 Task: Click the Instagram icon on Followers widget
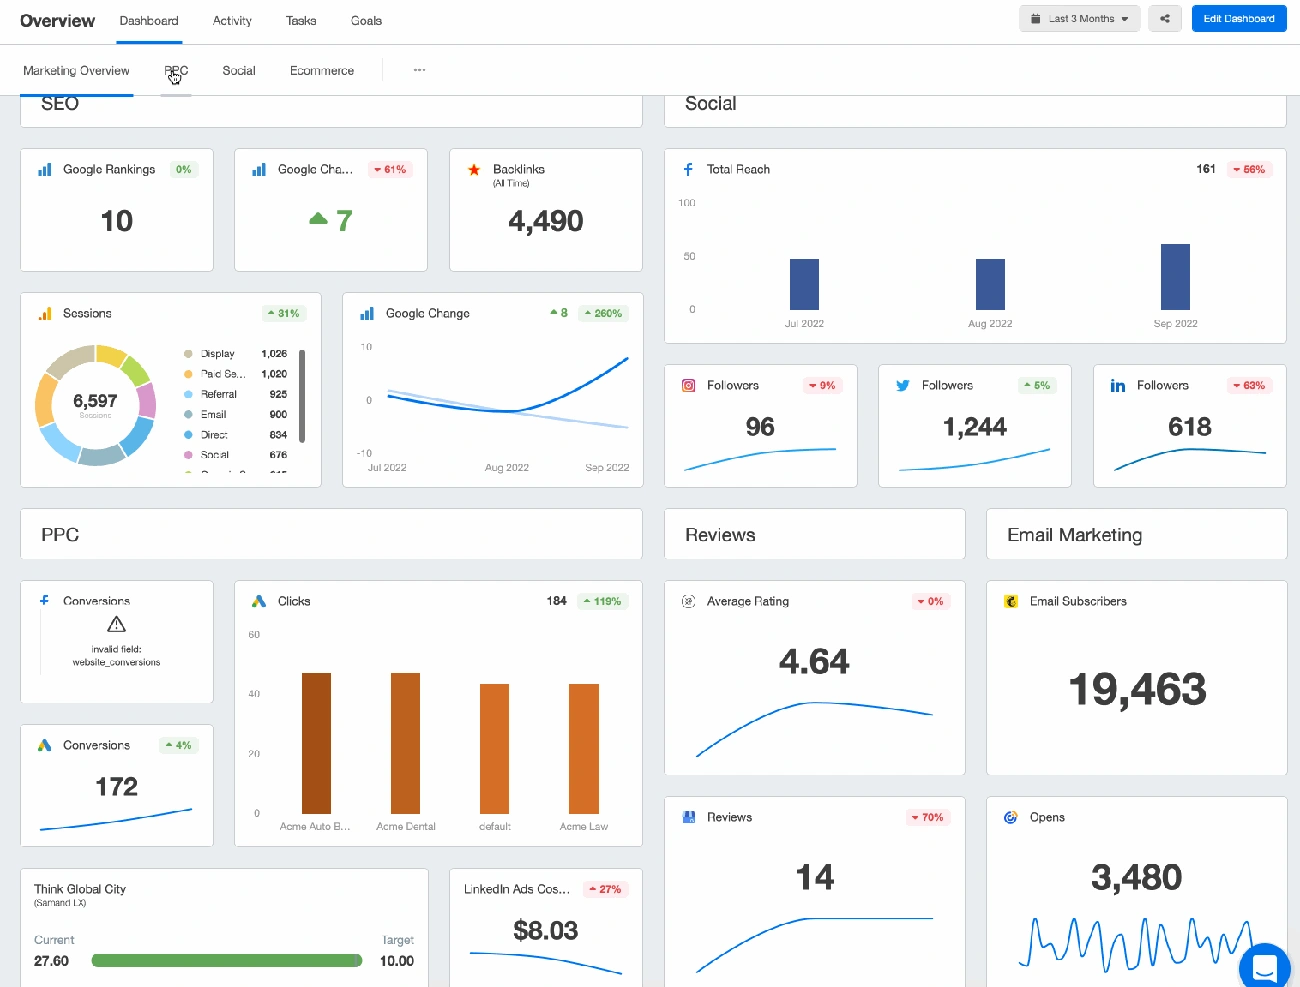click(686, 385)
